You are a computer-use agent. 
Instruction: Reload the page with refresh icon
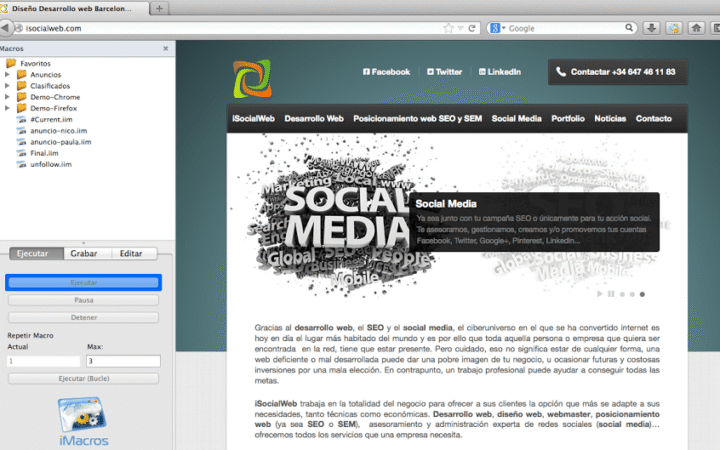click(472, 28)
